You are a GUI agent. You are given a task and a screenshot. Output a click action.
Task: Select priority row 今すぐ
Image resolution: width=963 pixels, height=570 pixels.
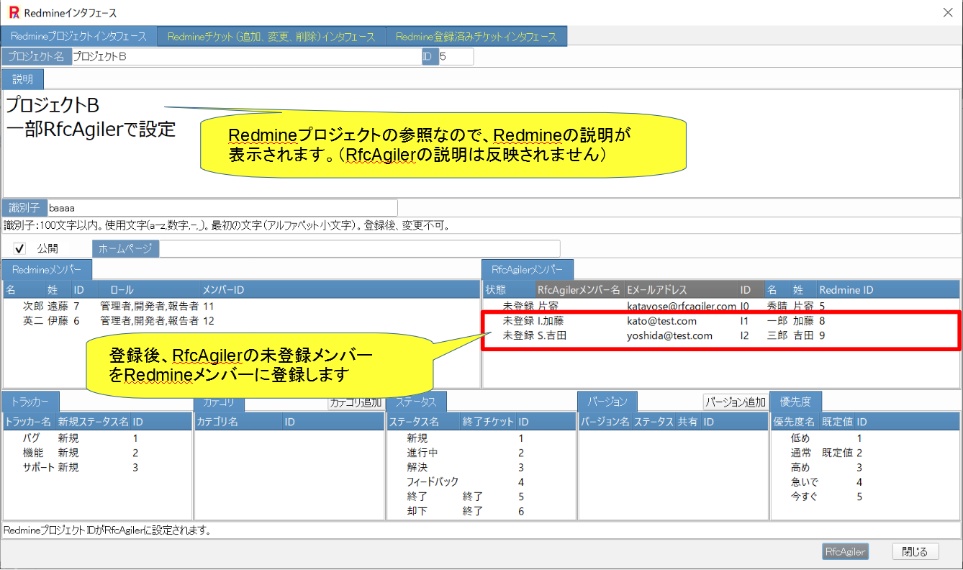point(865,496)
